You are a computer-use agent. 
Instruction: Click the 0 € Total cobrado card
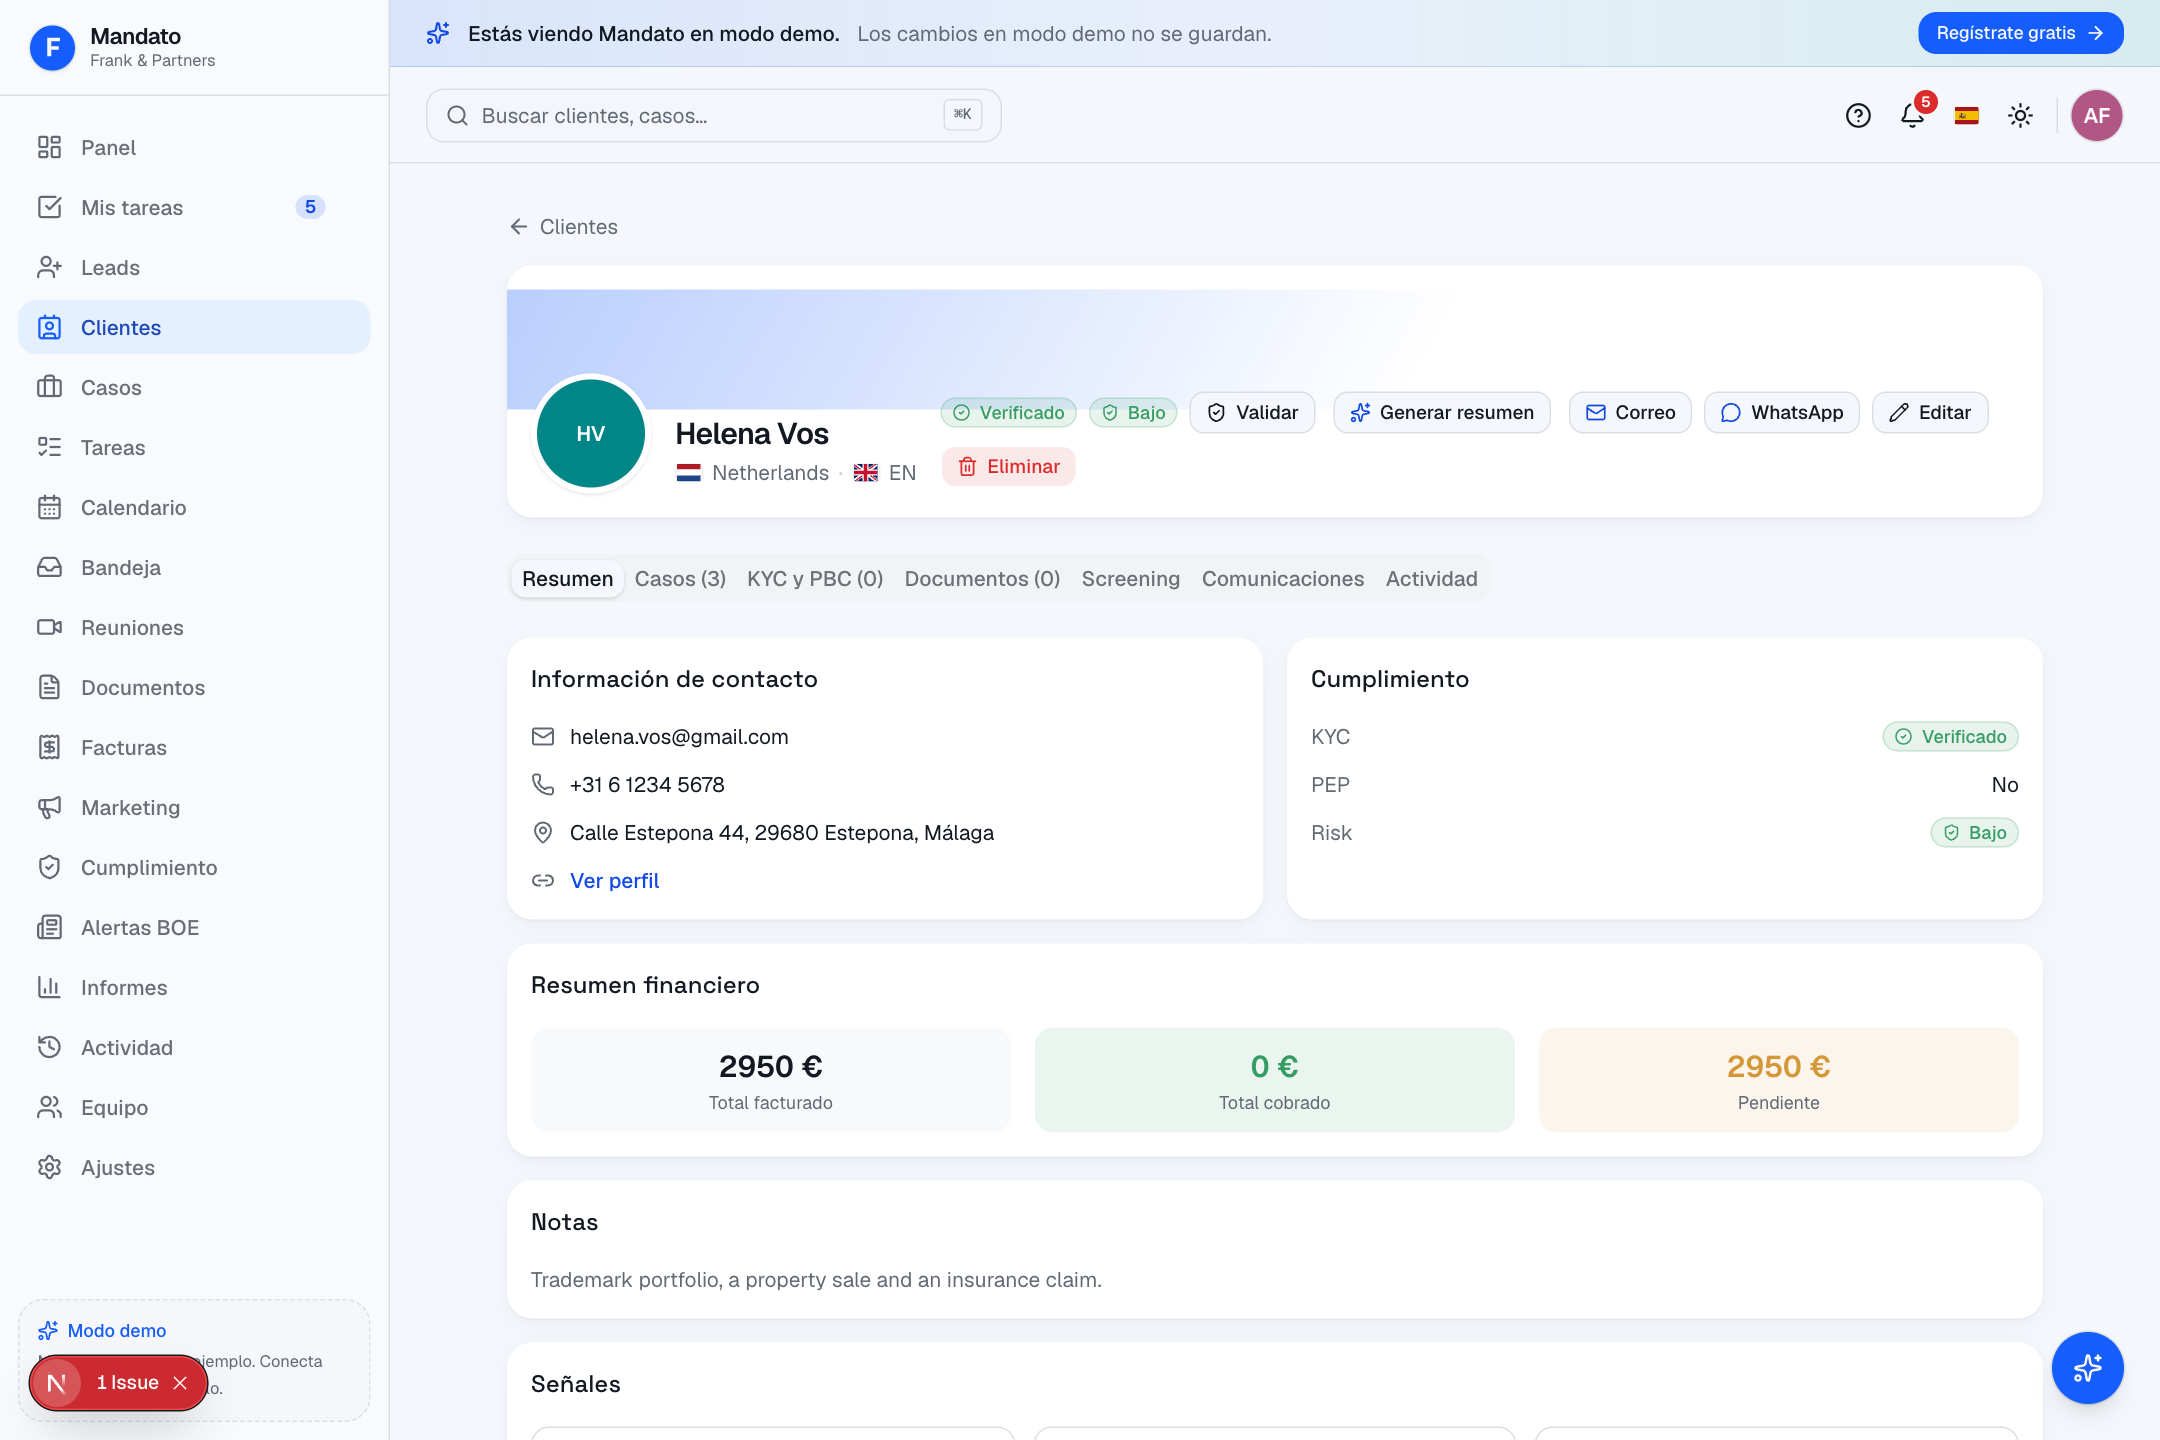click(1274, 1080)
